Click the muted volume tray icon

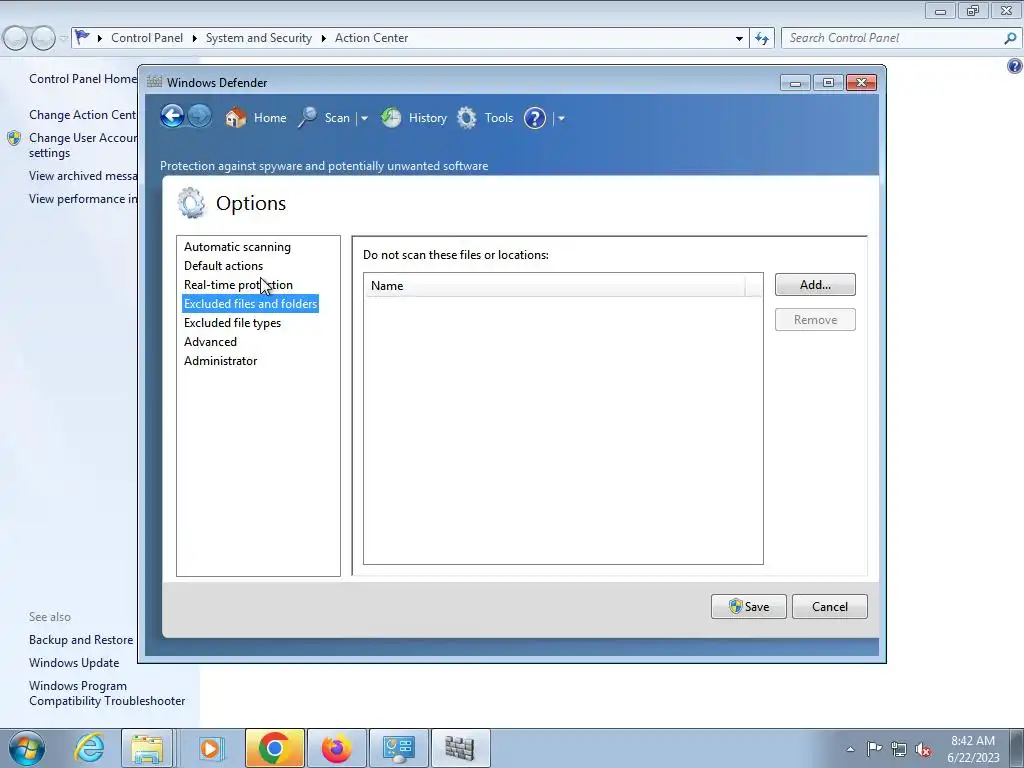click(923, 749)
